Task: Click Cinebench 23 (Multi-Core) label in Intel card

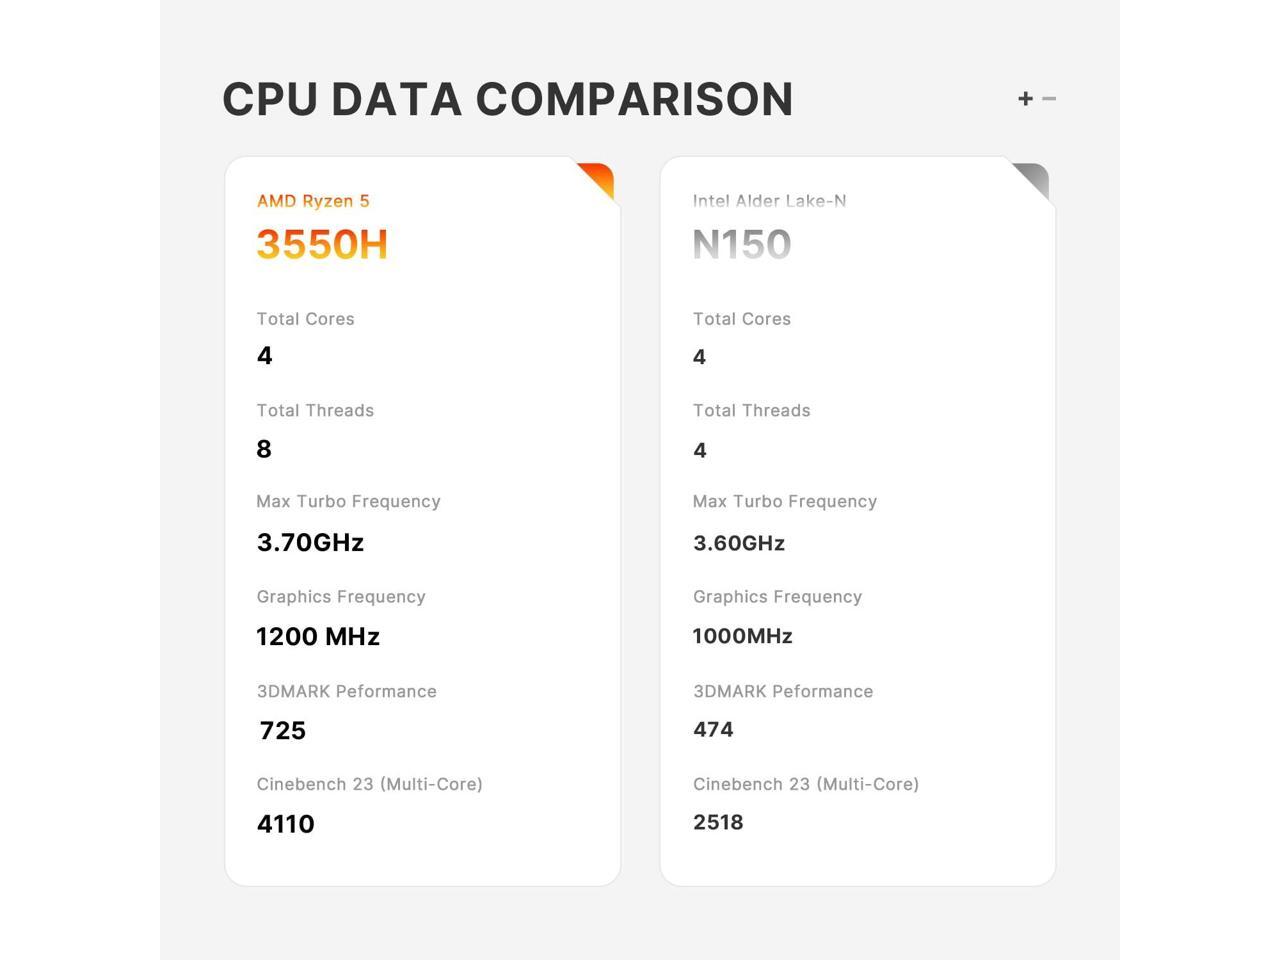Action: 806,784
